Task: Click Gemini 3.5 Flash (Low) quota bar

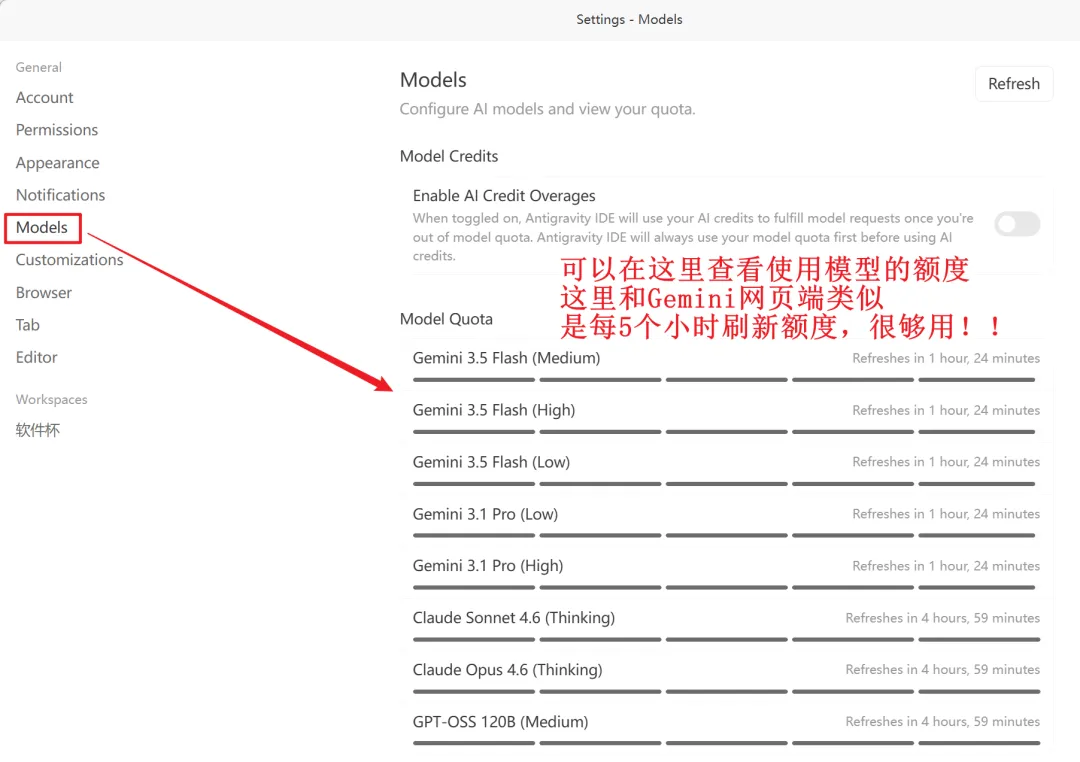Action: point(726,484)
